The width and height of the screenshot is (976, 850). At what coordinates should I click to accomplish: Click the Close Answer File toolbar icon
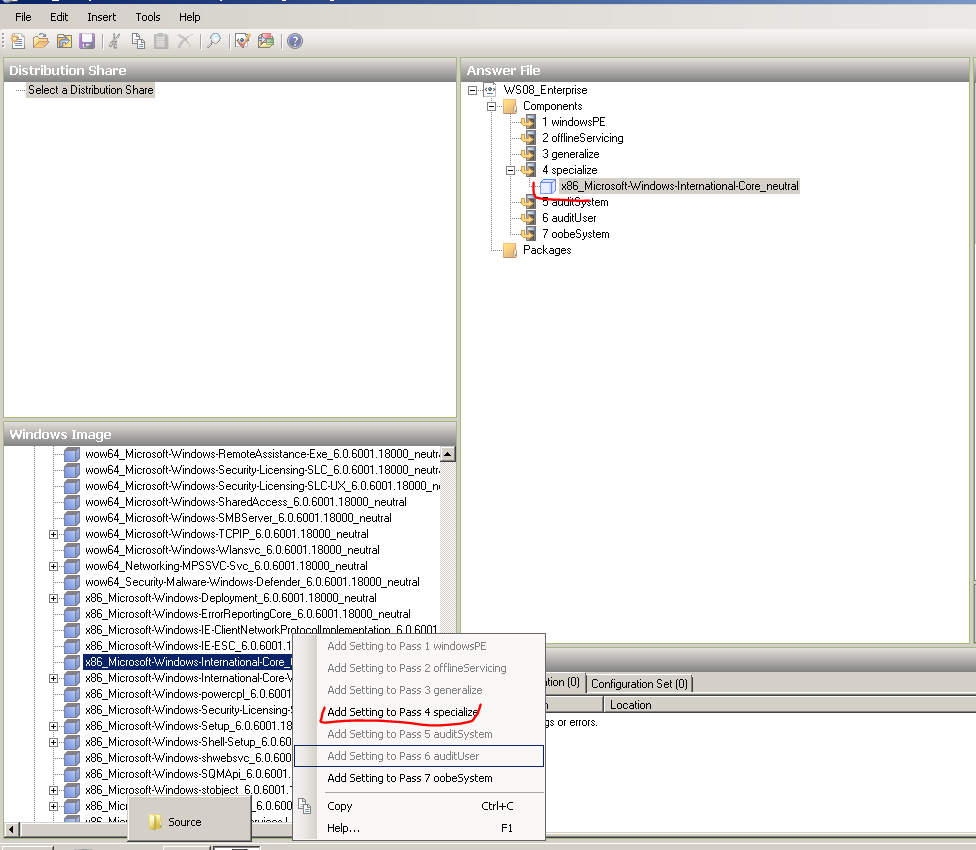click(64, 41)
